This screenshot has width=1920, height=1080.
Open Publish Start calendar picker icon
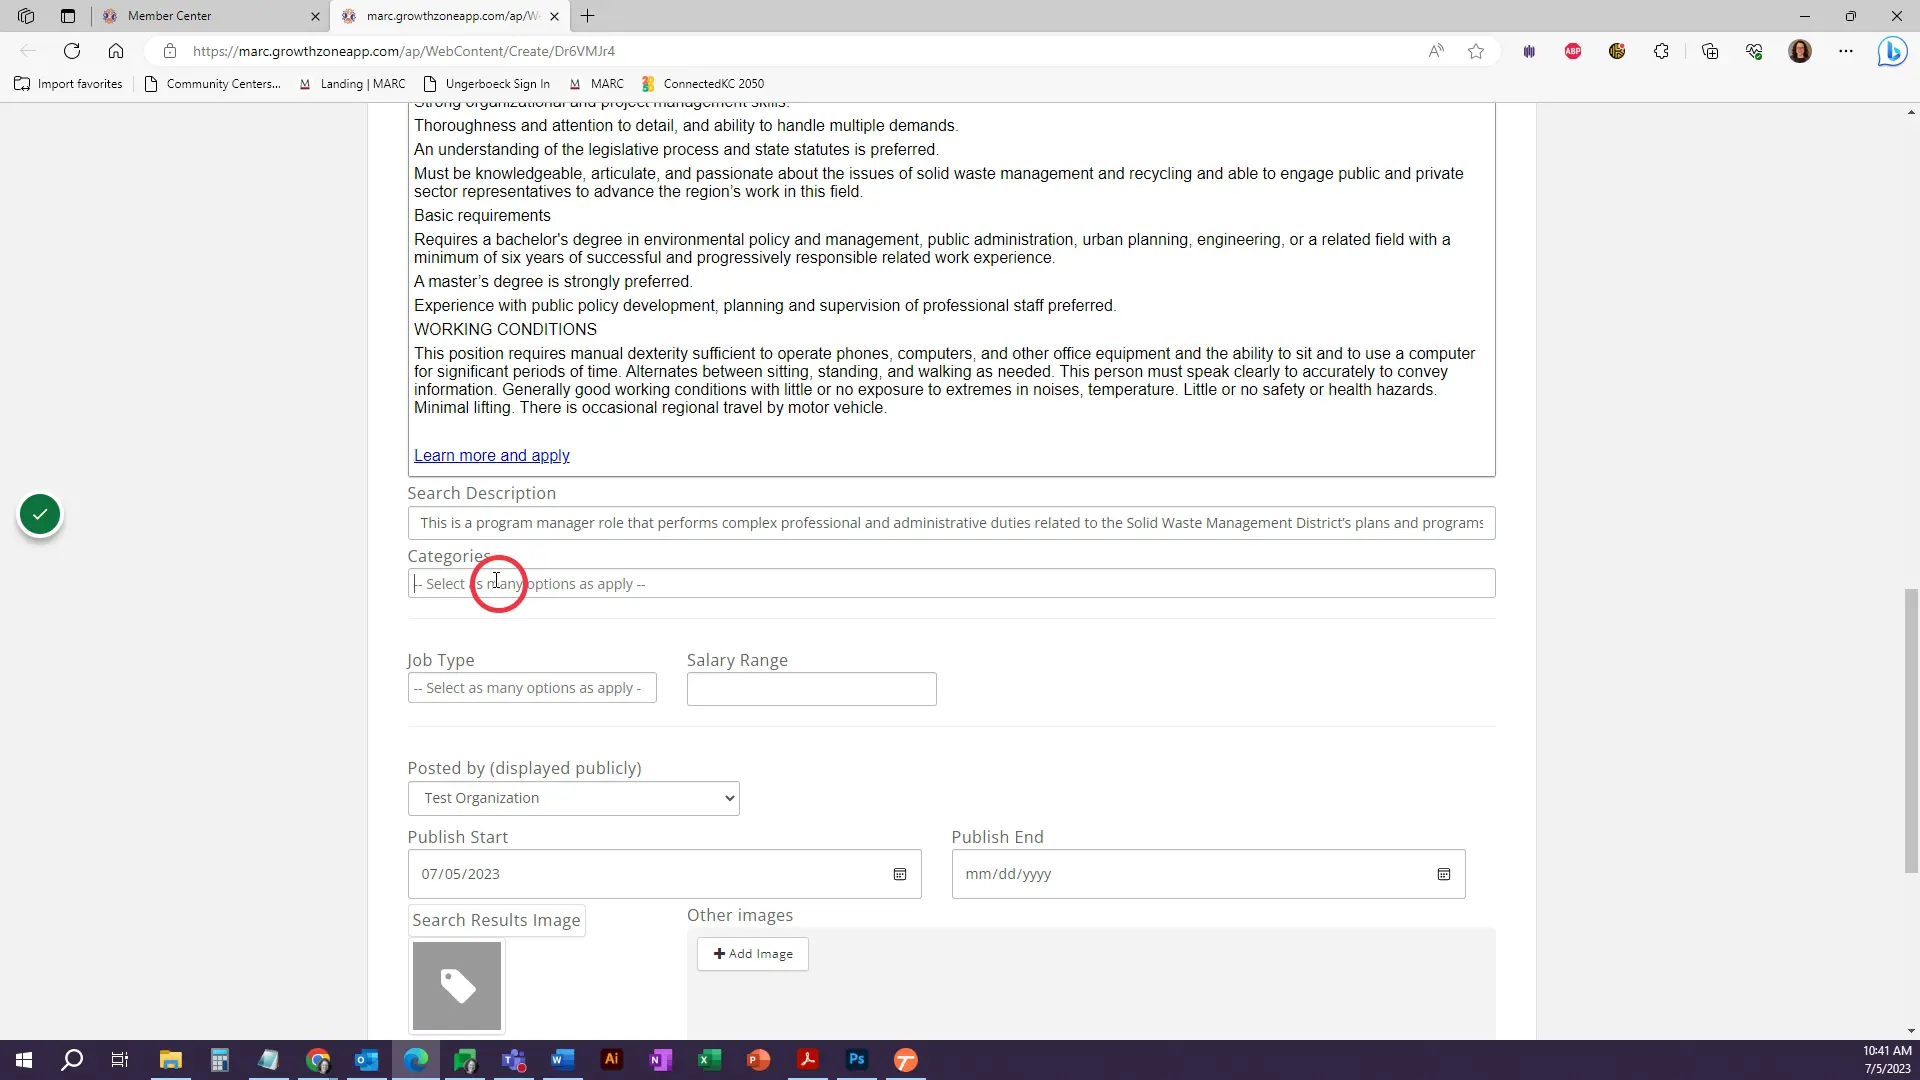tap(900, 874)
